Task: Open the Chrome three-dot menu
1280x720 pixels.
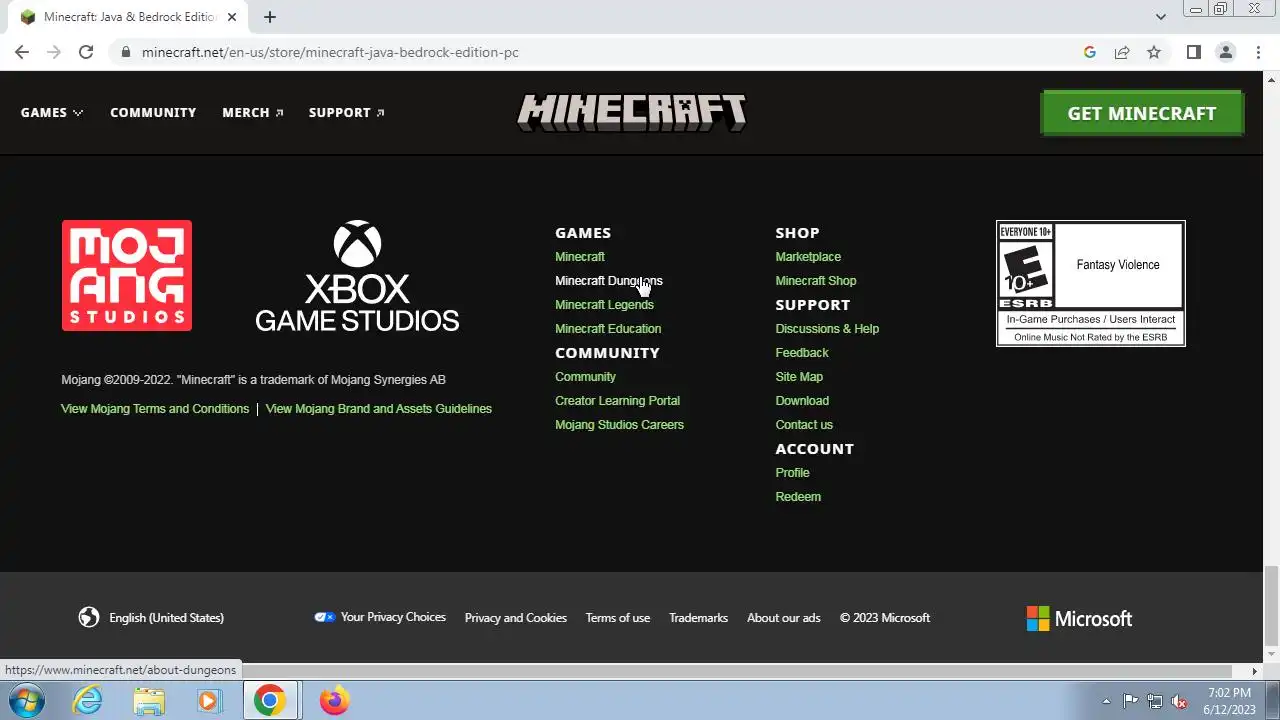Action: tap(1258, 52)
